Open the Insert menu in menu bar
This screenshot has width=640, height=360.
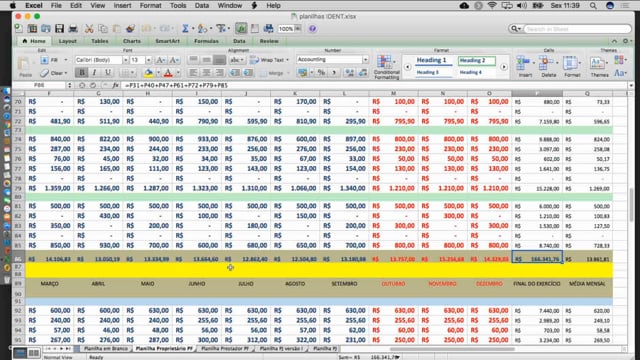coord(122,5)
